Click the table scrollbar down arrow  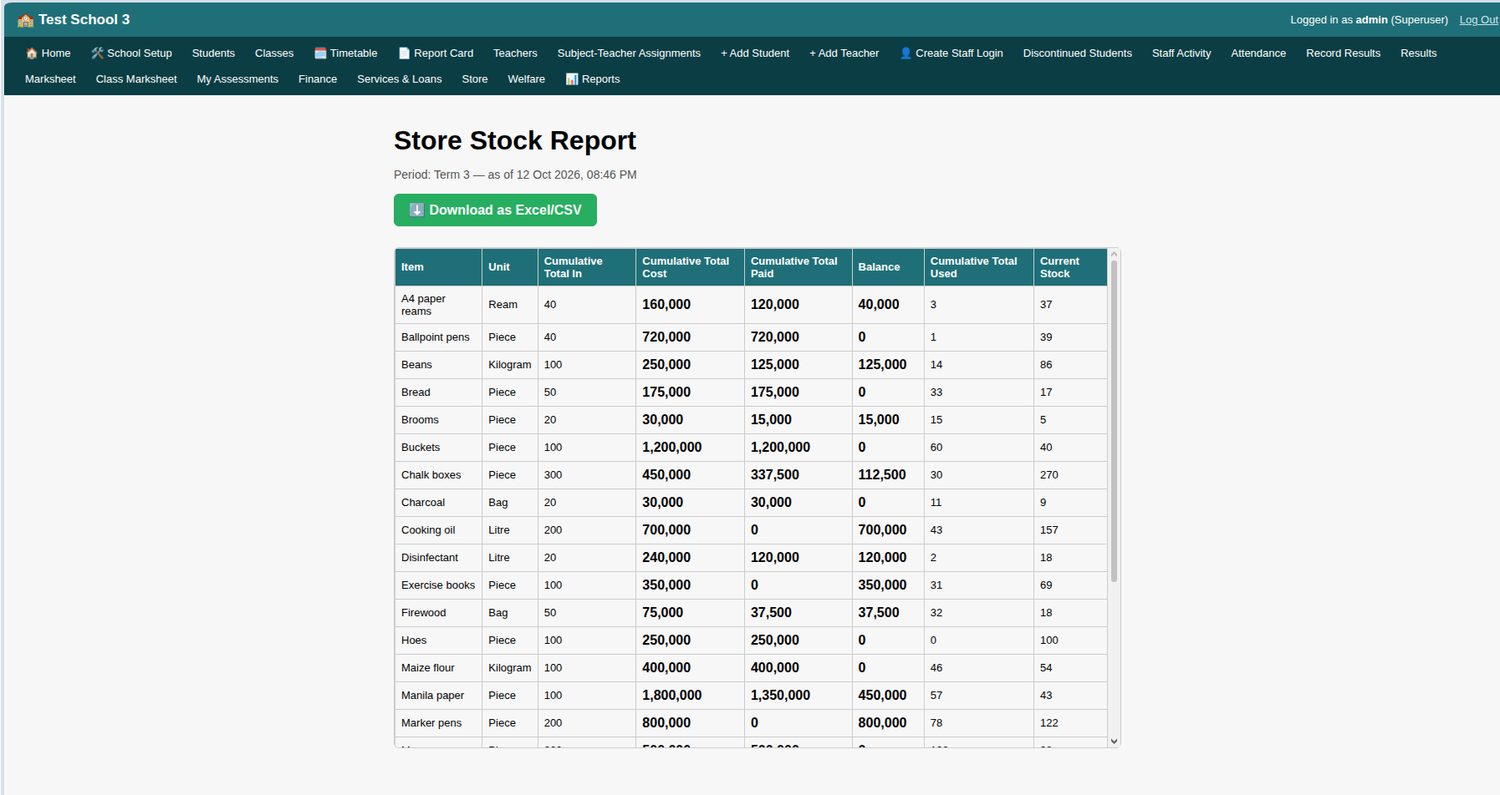click(1114, 741)
